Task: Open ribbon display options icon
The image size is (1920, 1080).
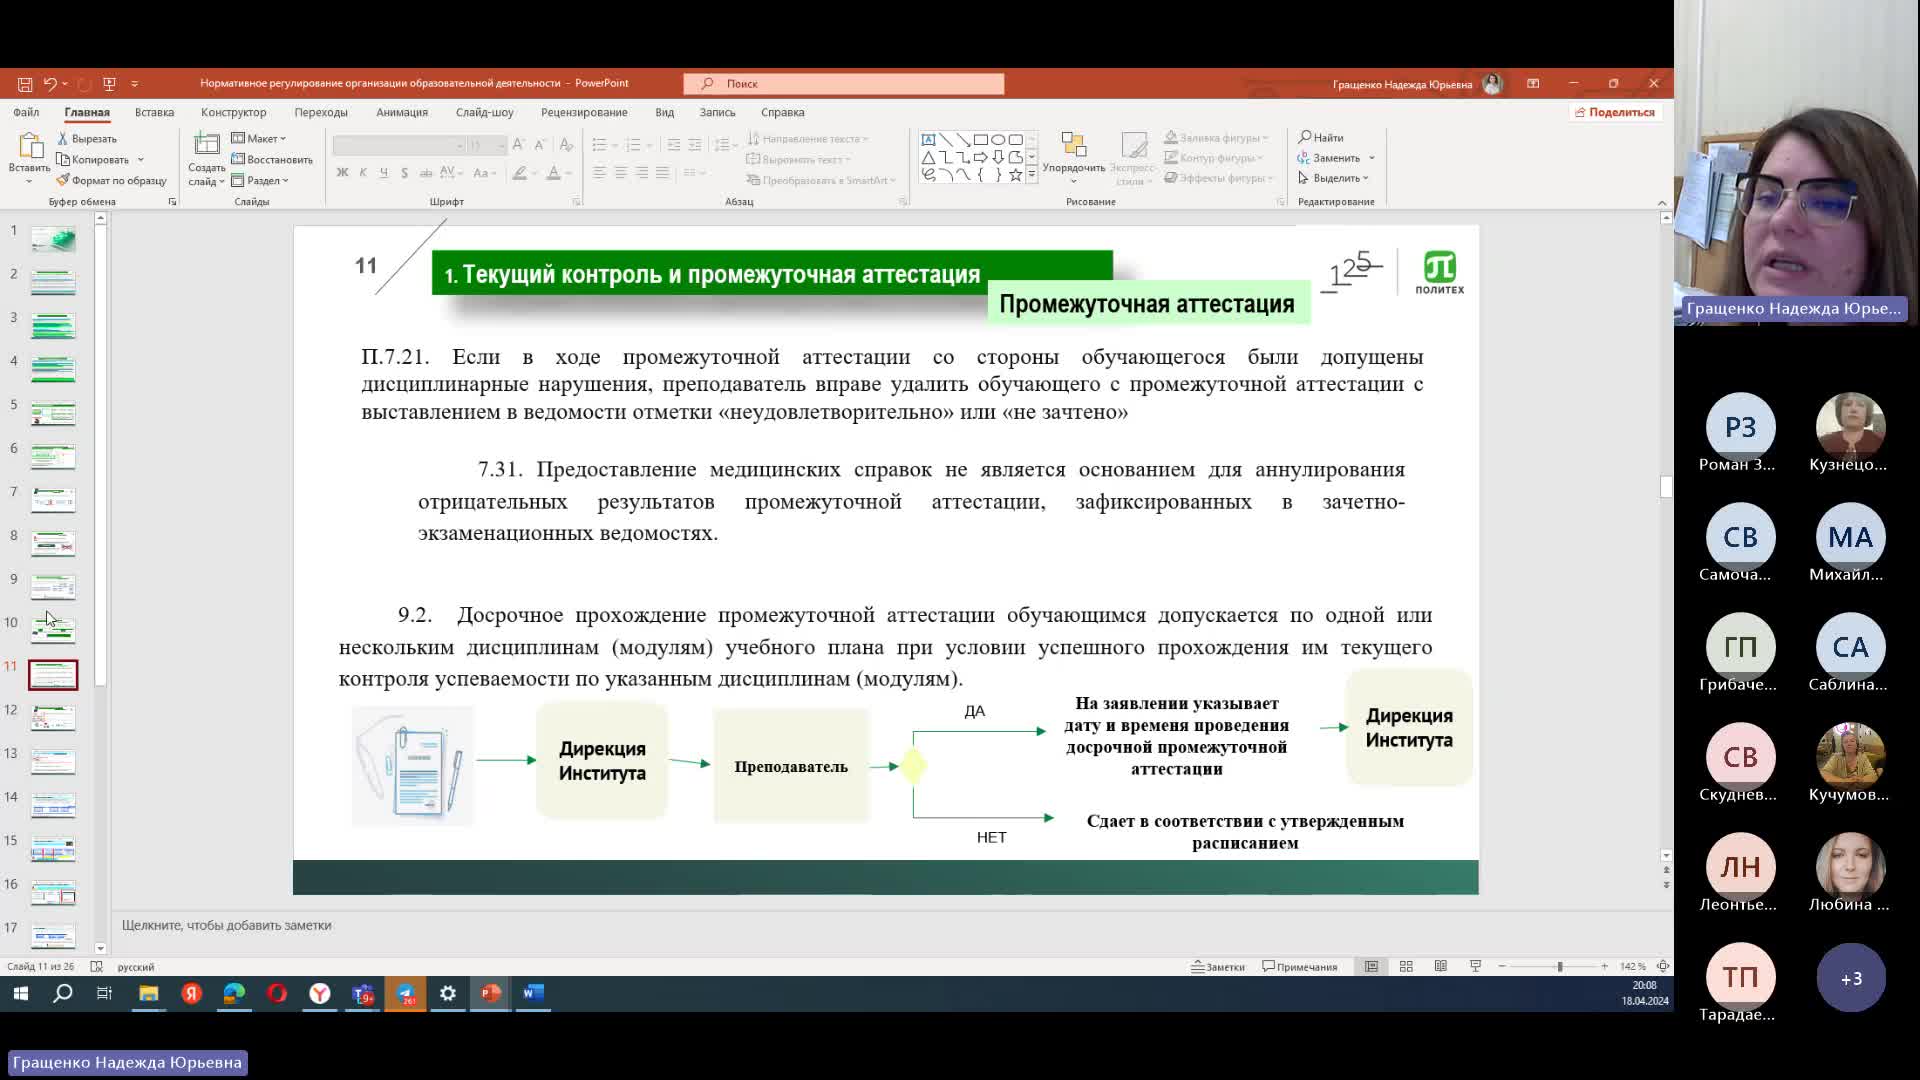Action: pos(1533,84)
